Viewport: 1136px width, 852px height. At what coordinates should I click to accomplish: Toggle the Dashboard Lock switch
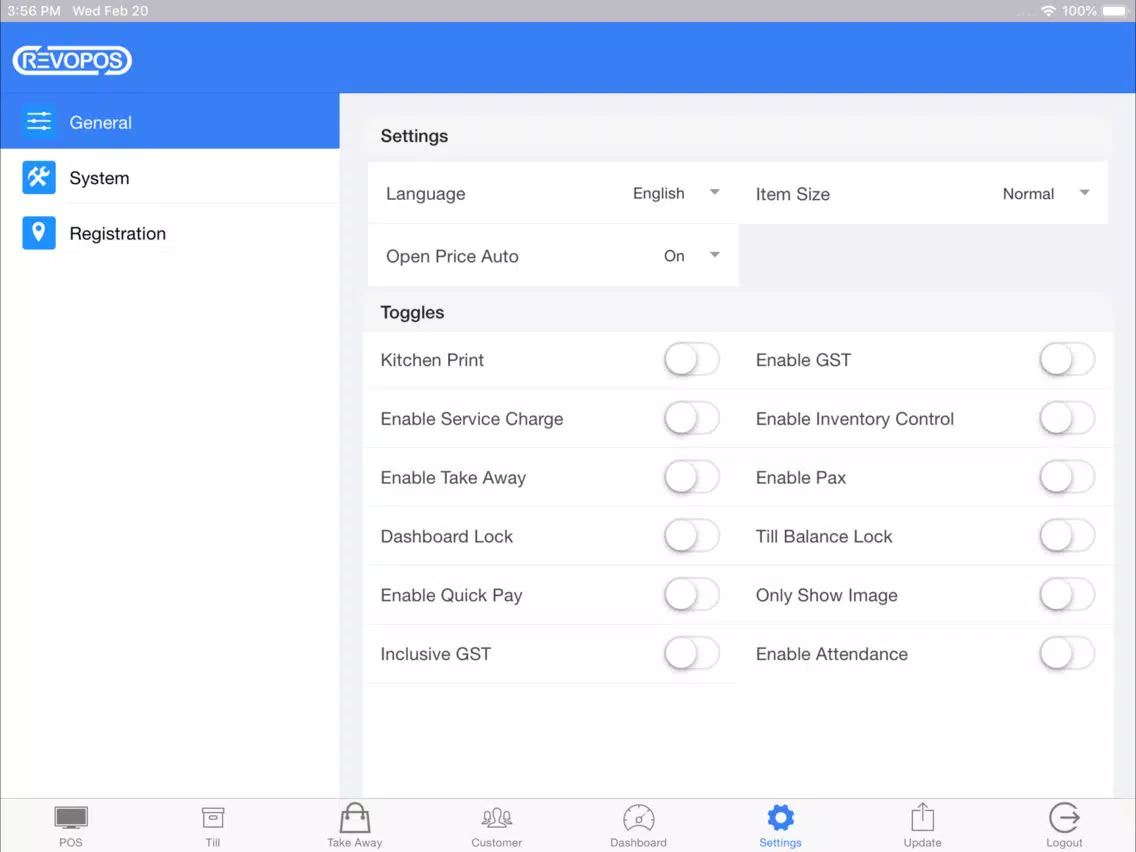tap(691, 536)
